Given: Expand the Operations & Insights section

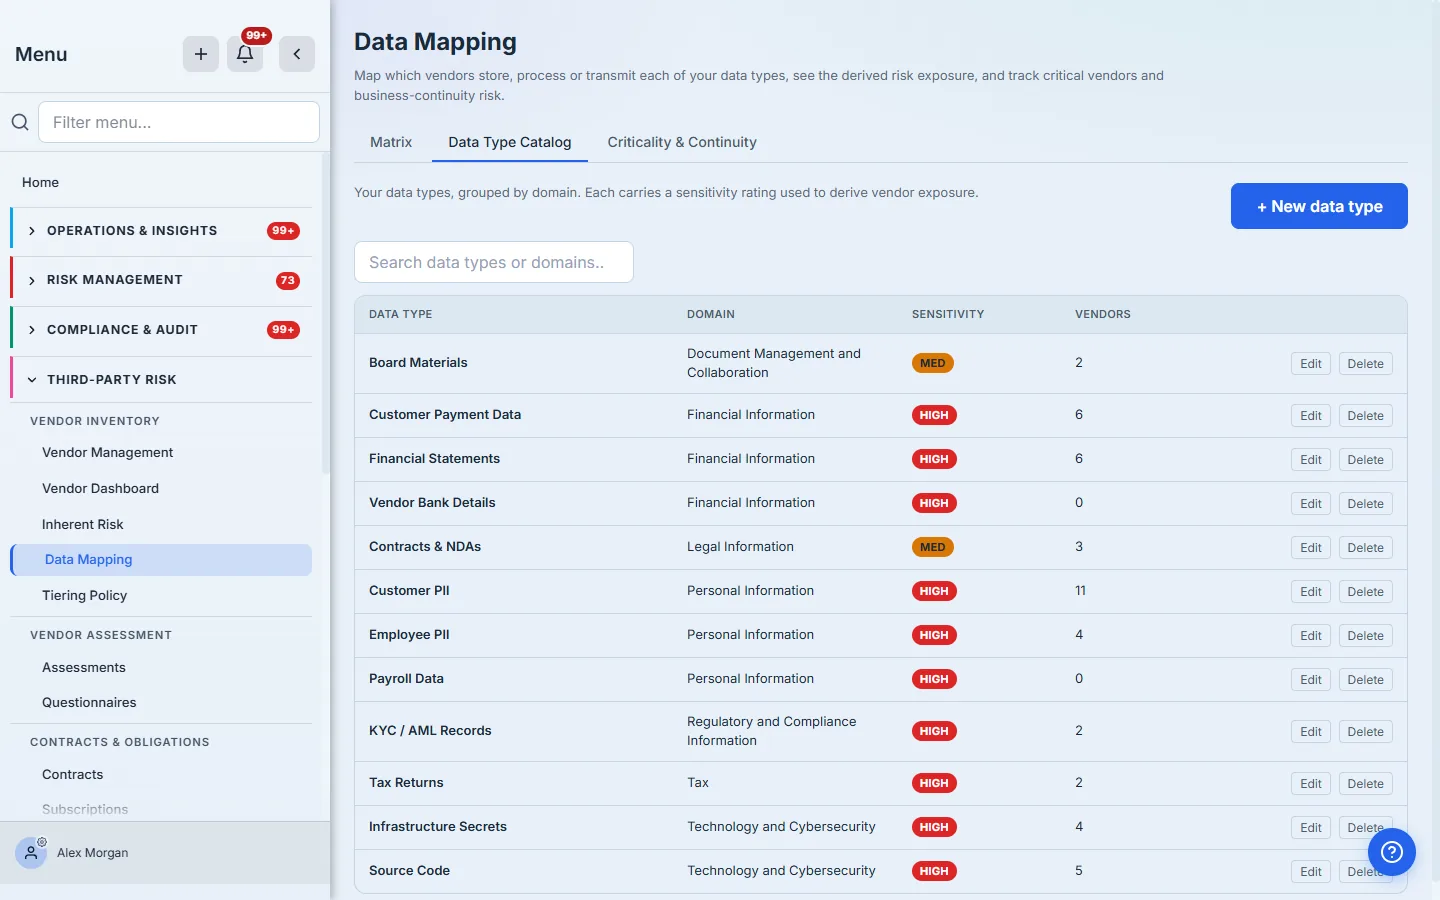Looking at the screenshot, I should (x=162, y=231).
